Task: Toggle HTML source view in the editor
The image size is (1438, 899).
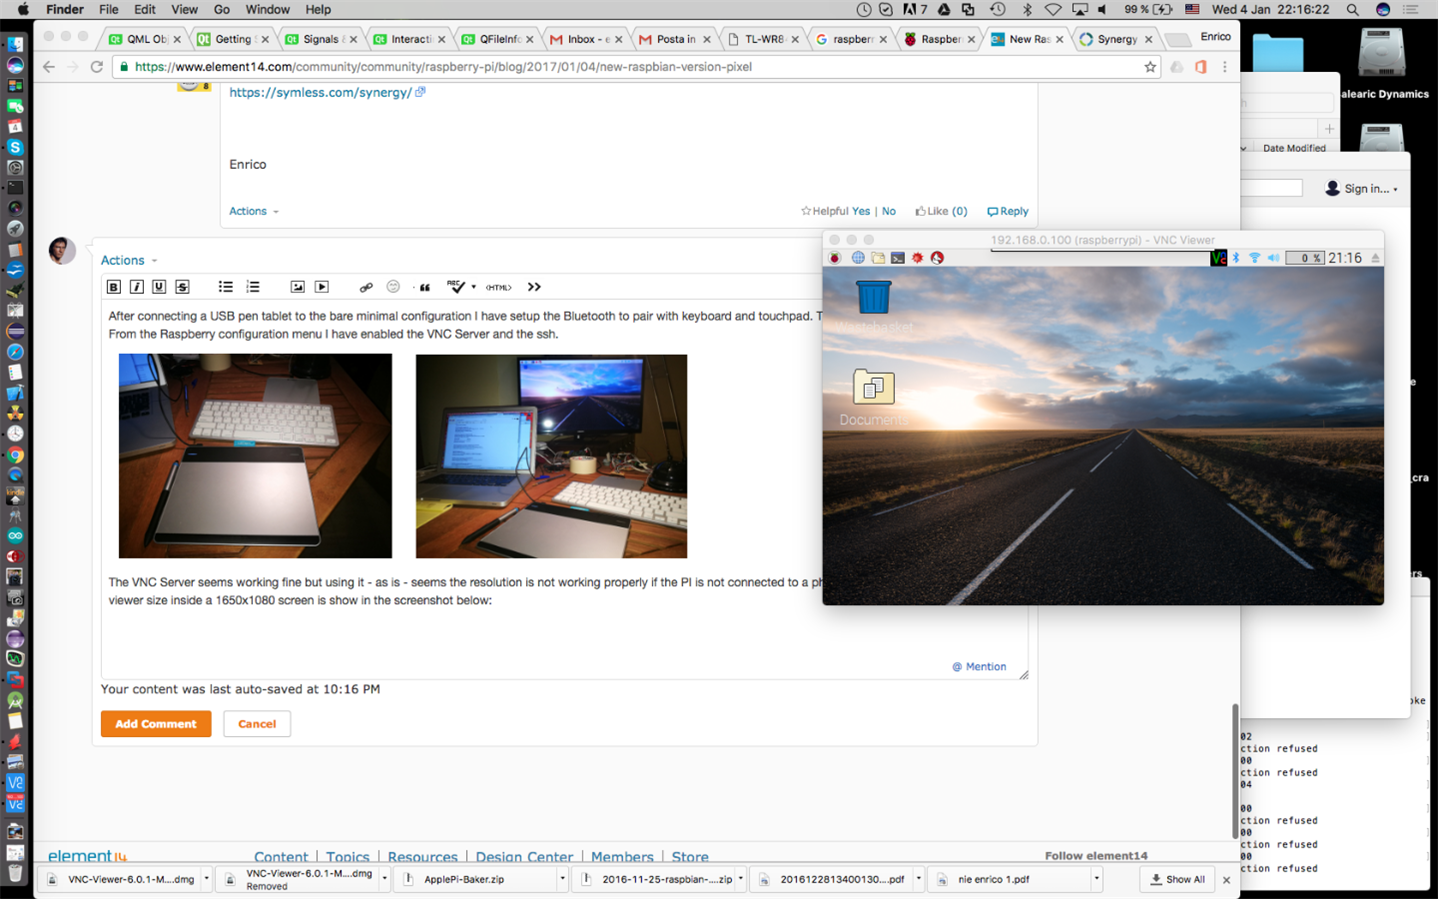Action: (x=498, y=287)
